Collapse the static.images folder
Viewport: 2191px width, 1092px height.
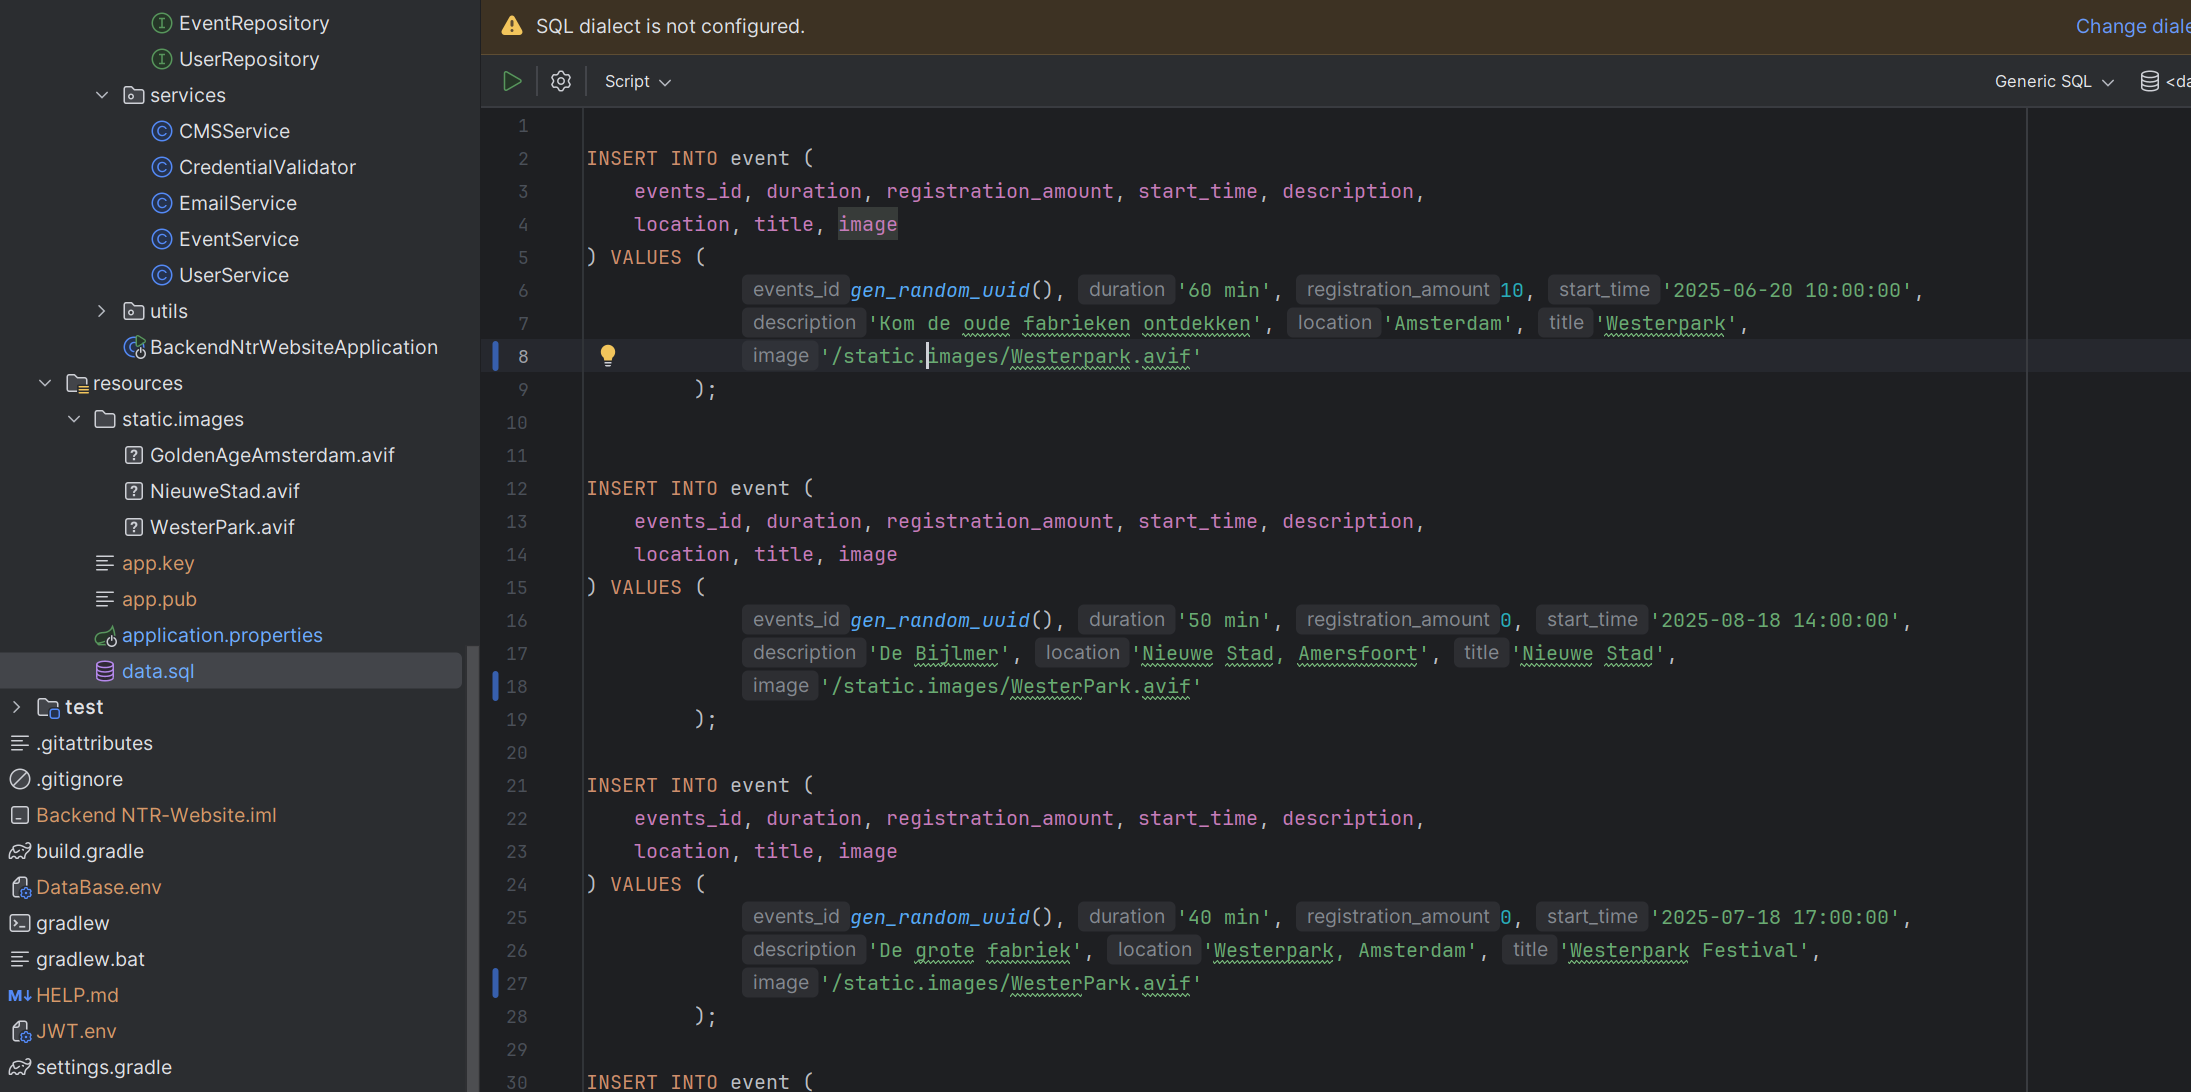(x=74, y=419)
